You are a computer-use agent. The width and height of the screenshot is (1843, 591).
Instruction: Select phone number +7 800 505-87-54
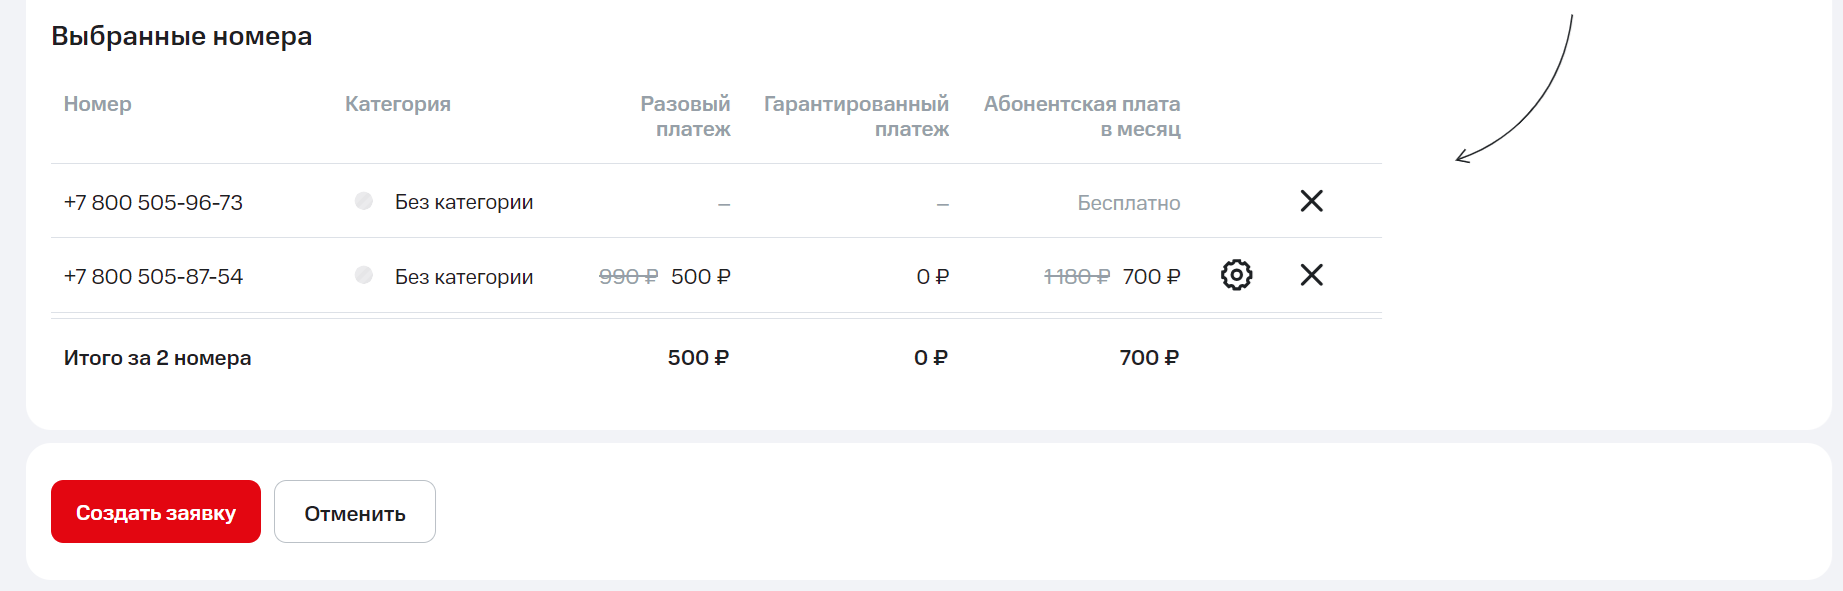(153, 277)
